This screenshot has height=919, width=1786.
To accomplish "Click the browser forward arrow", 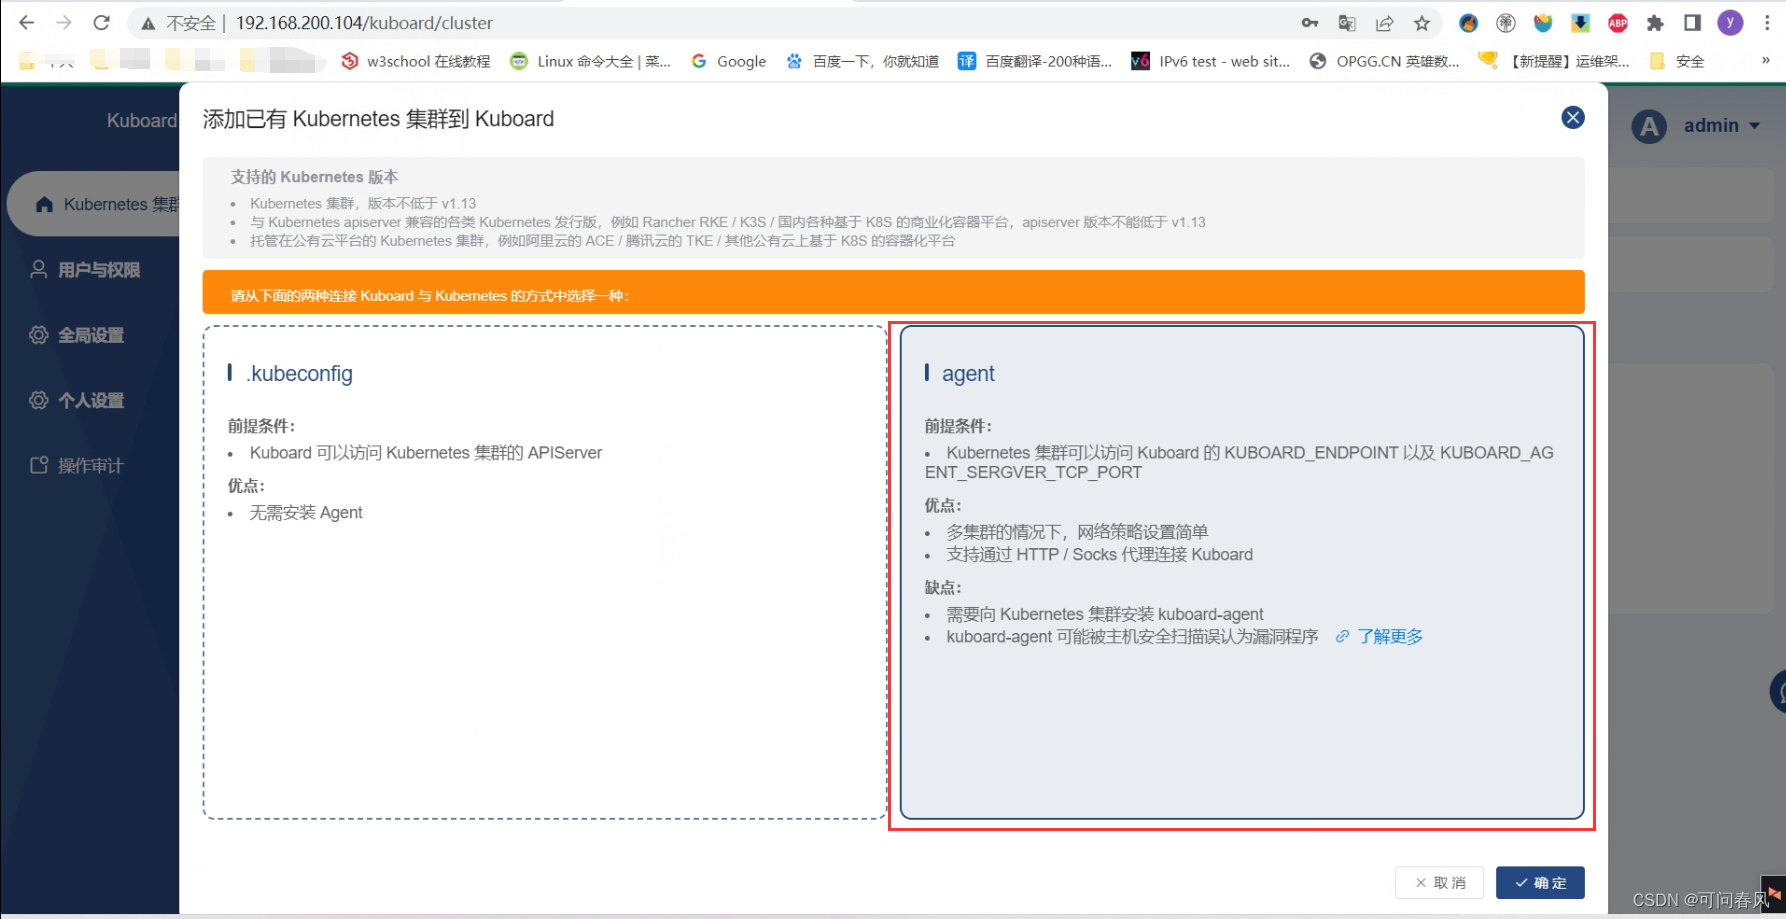I will pyautogui.click(x=64, y=22).
